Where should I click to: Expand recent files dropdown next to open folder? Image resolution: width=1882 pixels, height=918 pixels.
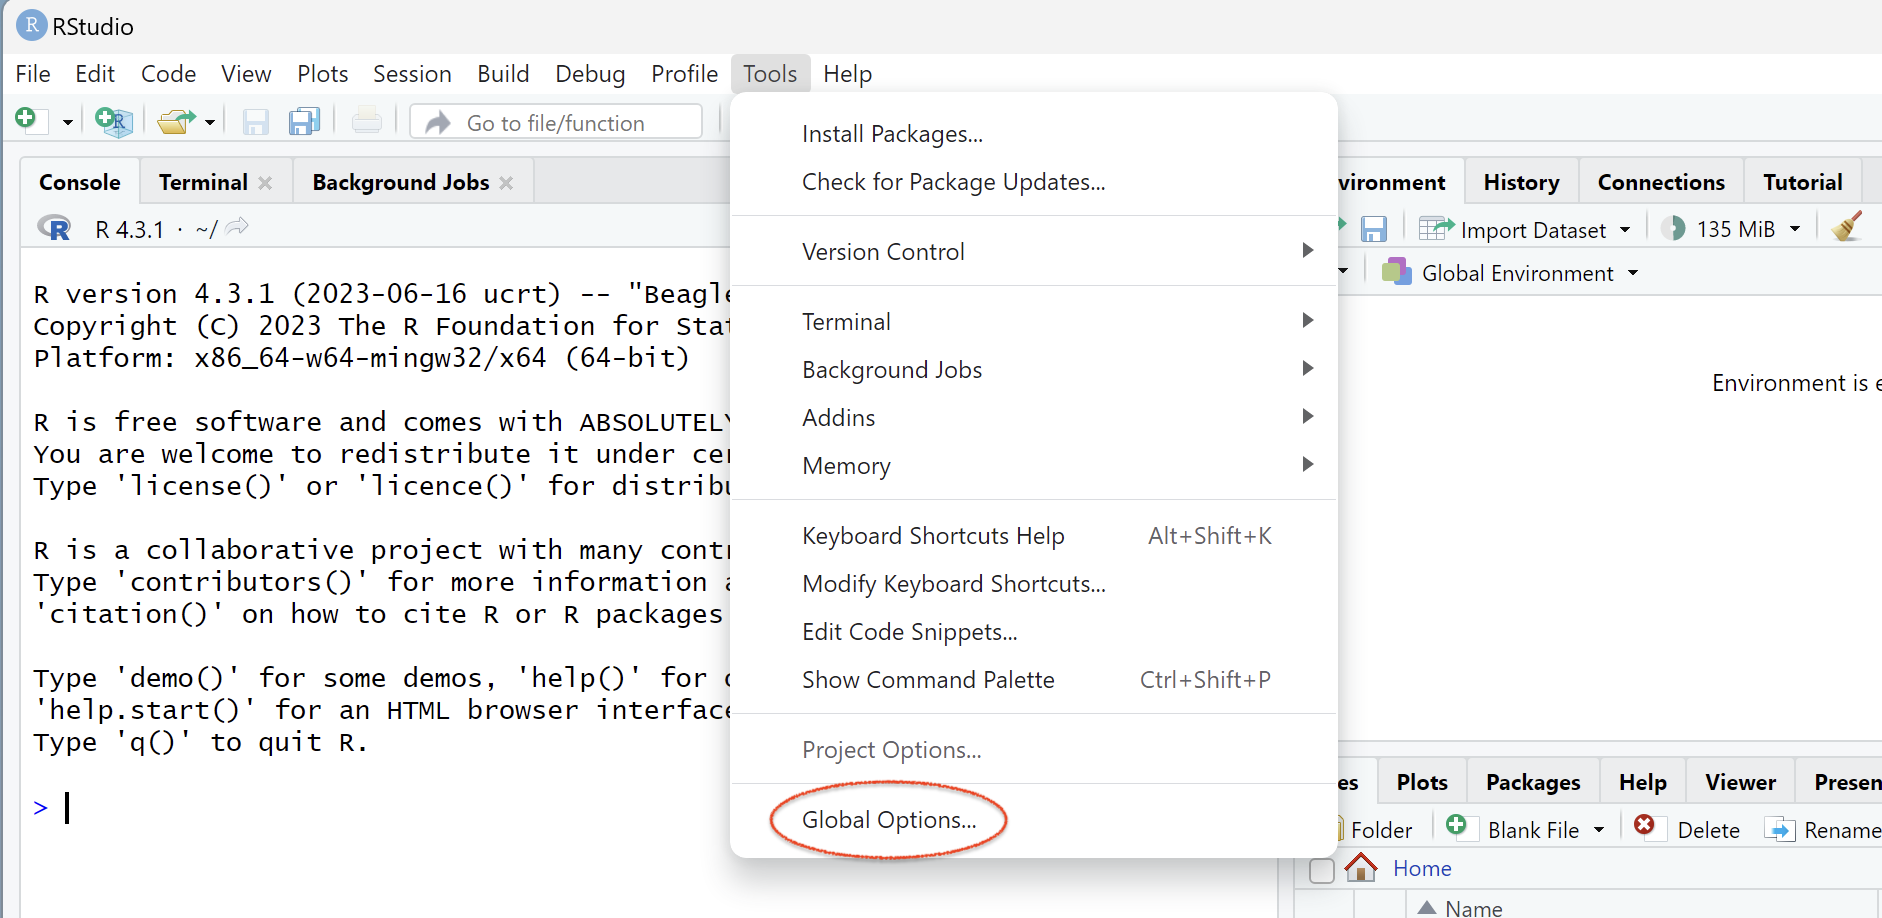coord(210,123)
